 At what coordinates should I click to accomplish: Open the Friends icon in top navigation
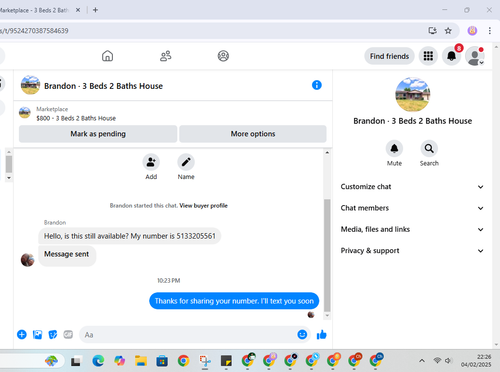tap(166, 56)
